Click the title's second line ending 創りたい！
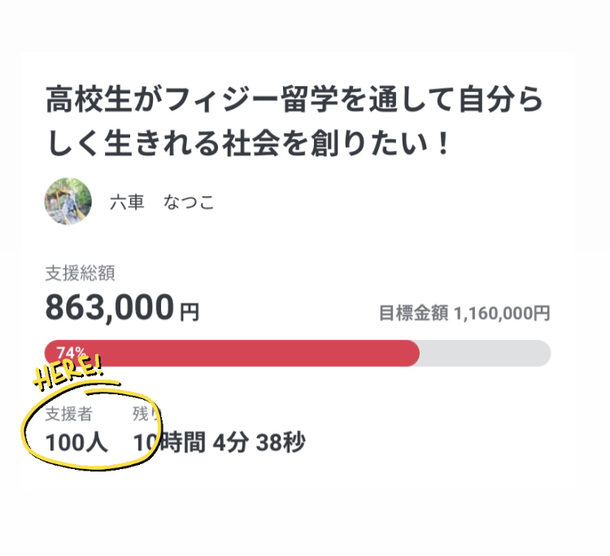This screenshot has width=610, height=556. click(250, 143)
